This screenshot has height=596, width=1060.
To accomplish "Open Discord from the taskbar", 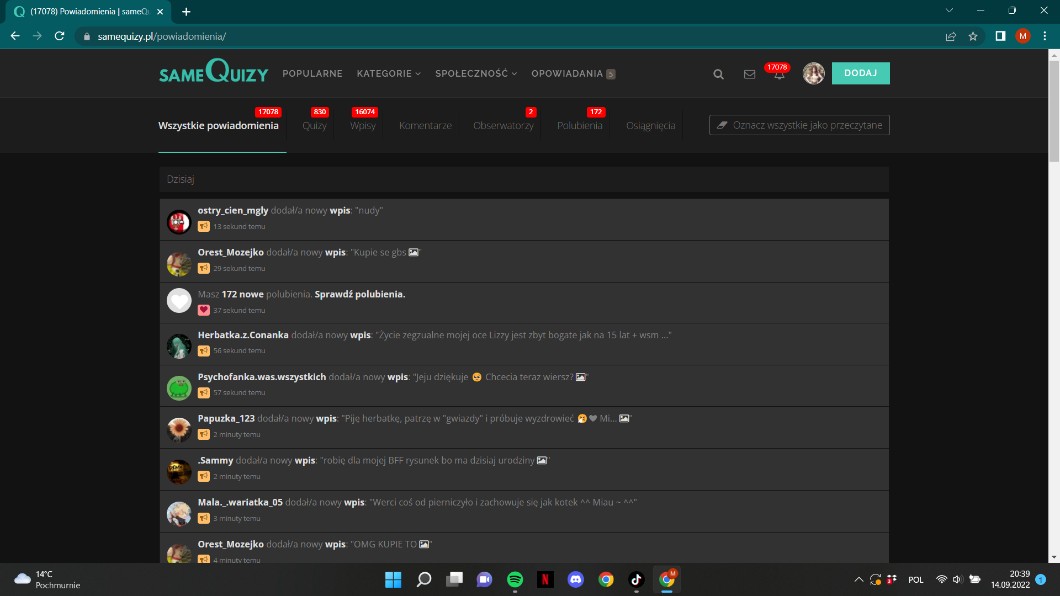I will 575,579.
